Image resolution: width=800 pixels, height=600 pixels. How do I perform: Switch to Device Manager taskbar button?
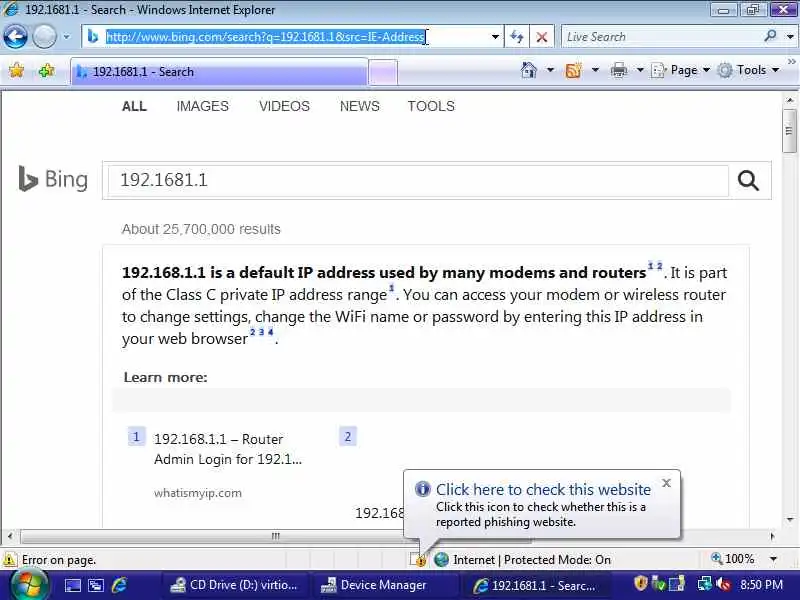383,585
